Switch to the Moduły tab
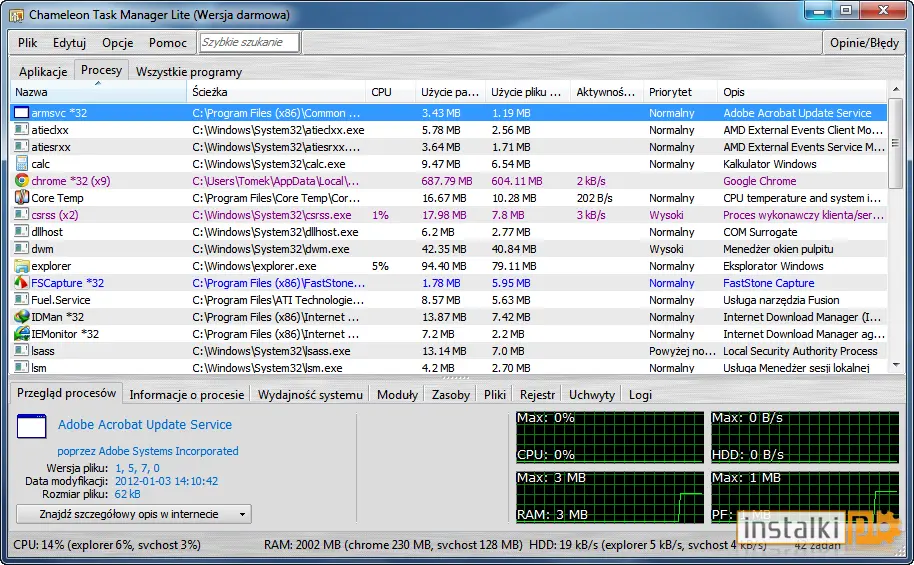This screenshot has width=914, height=565. point(398,395)
